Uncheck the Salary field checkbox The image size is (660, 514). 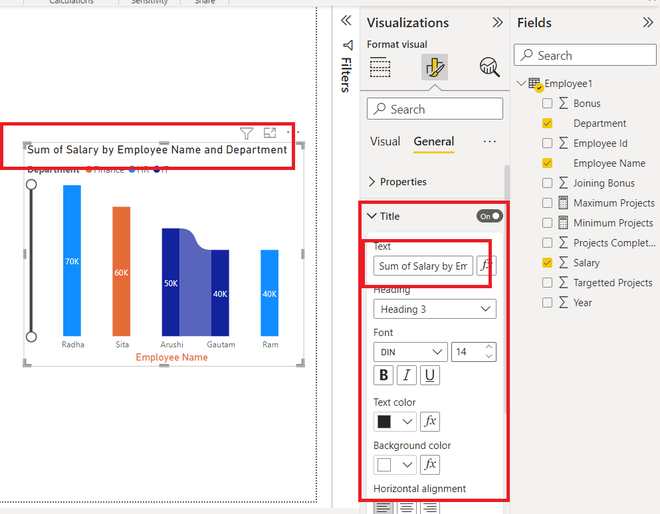(547, 263)
